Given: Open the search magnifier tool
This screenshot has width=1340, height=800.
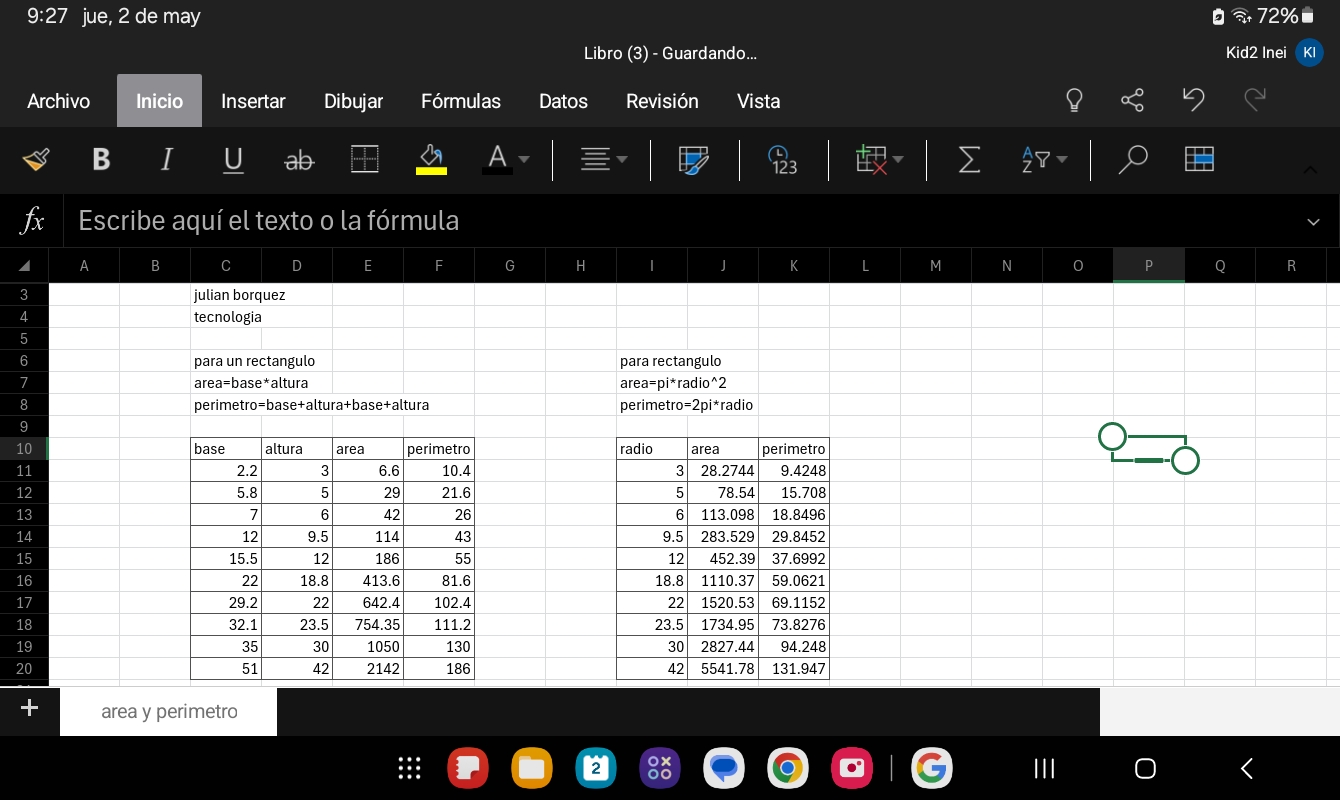Looking at the screenshot, I should [x=1132, y=159].
